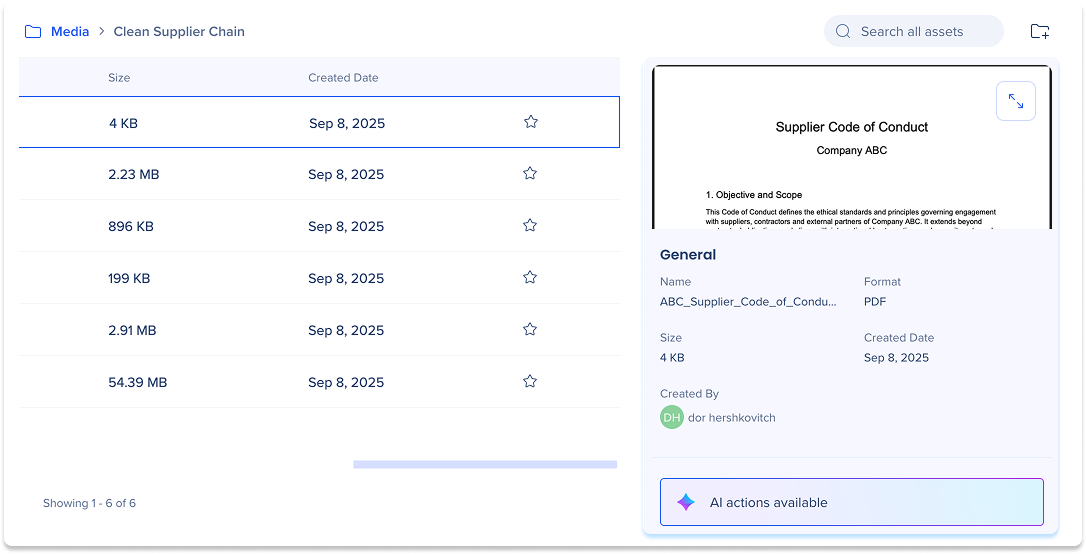Image resolution: width=1086 pixels, height=554 pixels.
Task: Favorite the 54.39 MB asset
Action: [x=530, y=382]
